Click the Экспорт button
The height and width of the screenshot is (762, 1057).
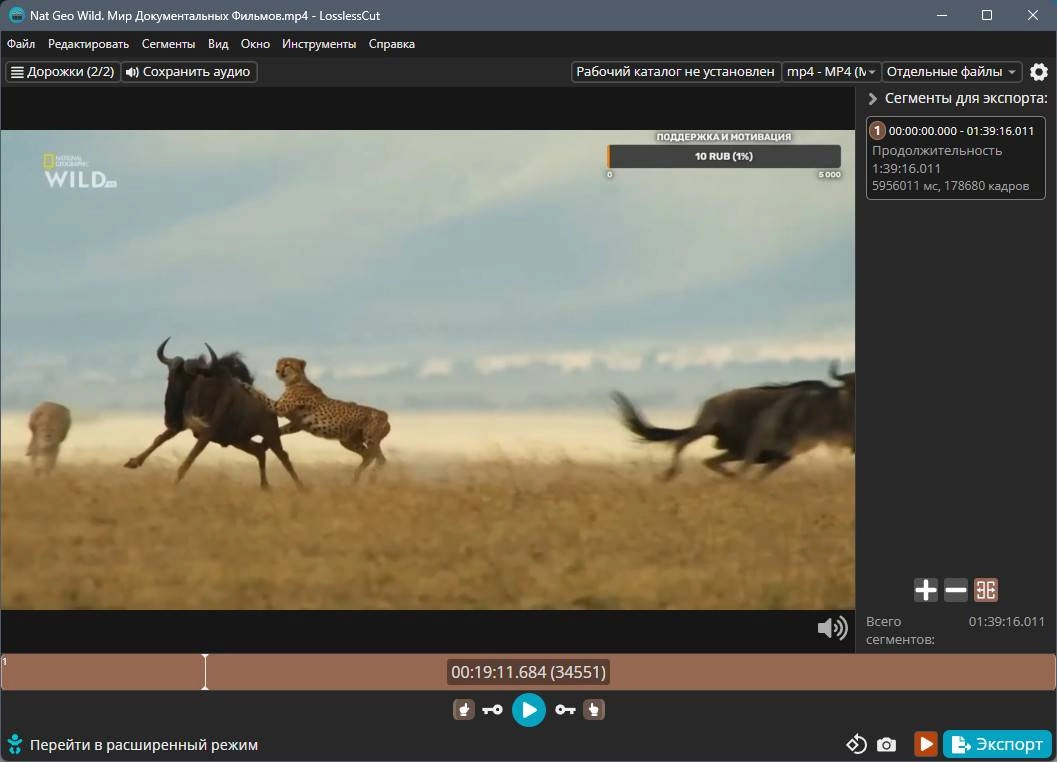coord(997,744)
